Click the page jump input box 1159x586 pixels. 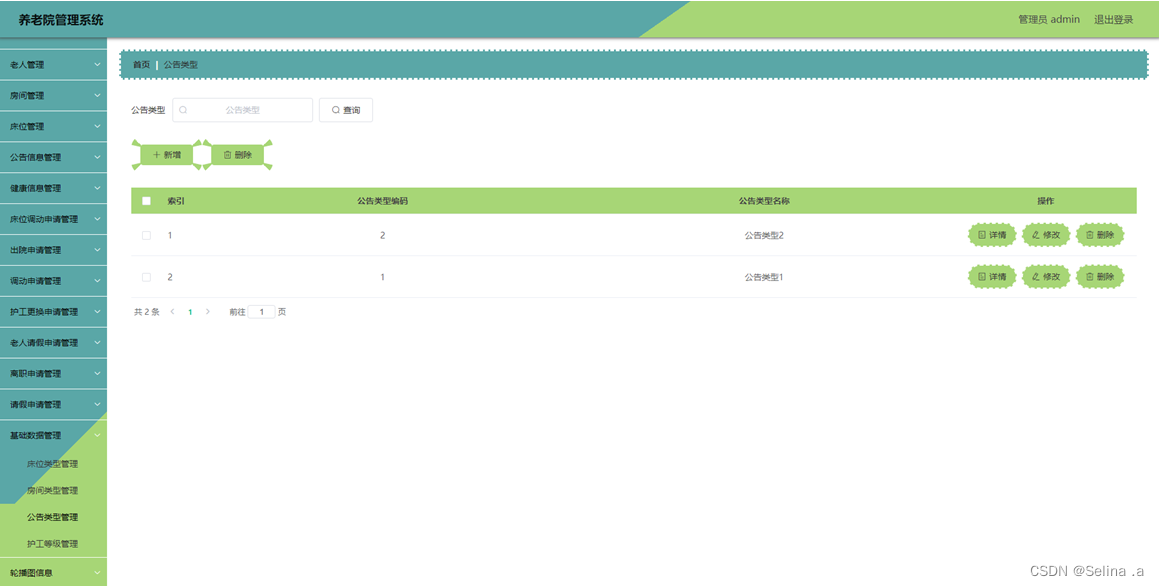click(x=262, y=312)
